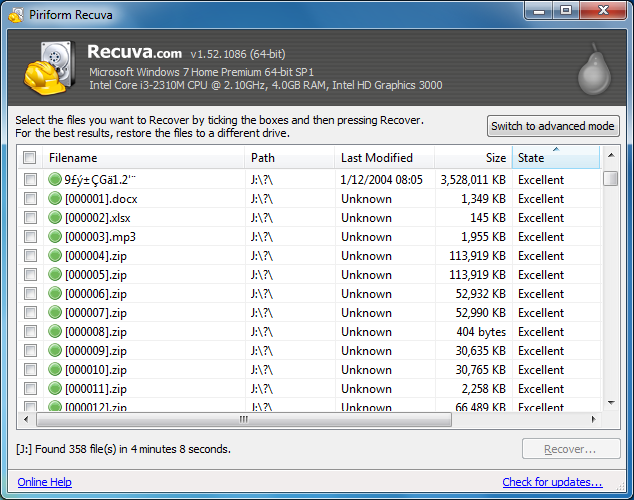
Task: Select filename [000001].docx
Action: (x=101, y=199)
